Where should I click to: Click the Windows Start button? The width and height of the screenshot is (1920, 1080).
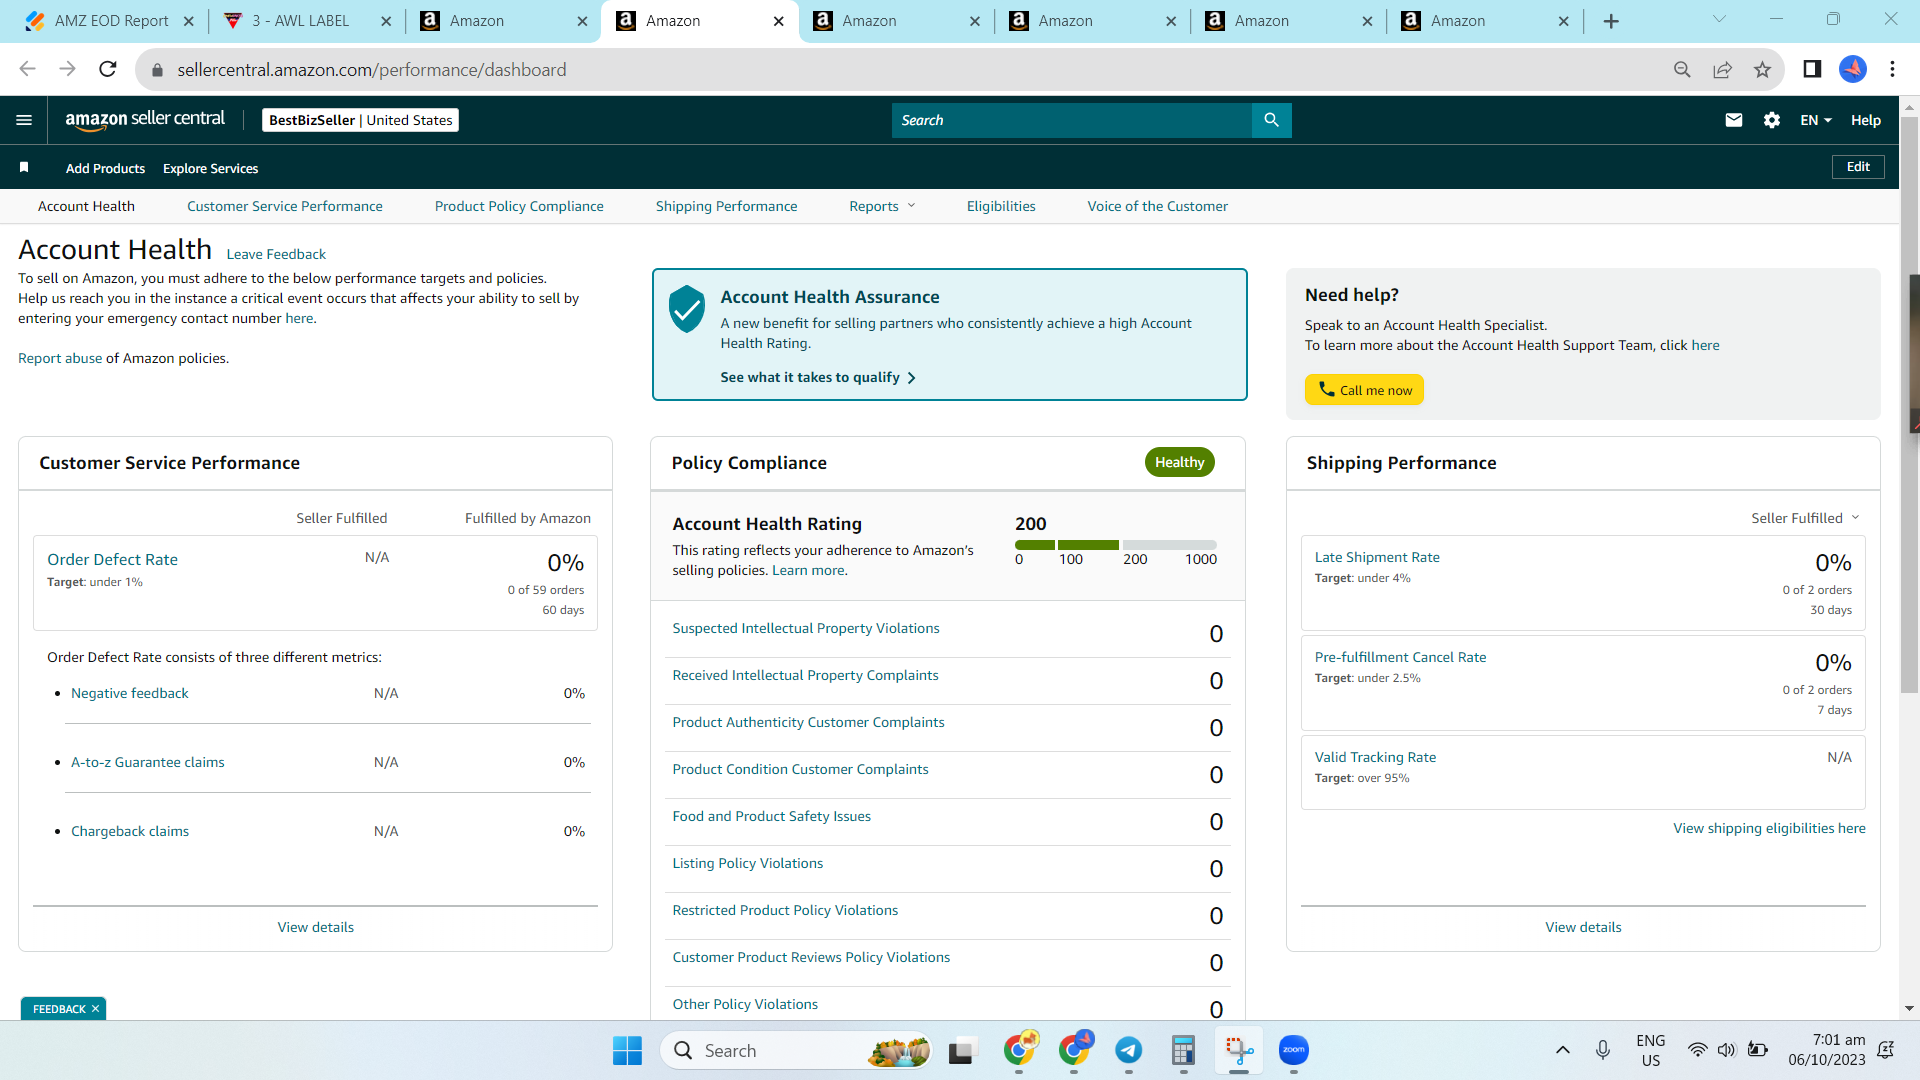point(627,1050)
